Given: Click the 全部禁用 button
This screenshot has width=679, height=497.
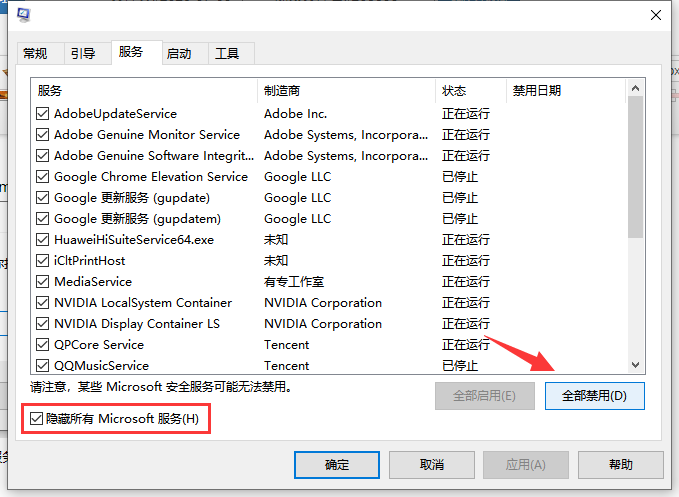Looking at the screenshot, I should tap(594, 395).
